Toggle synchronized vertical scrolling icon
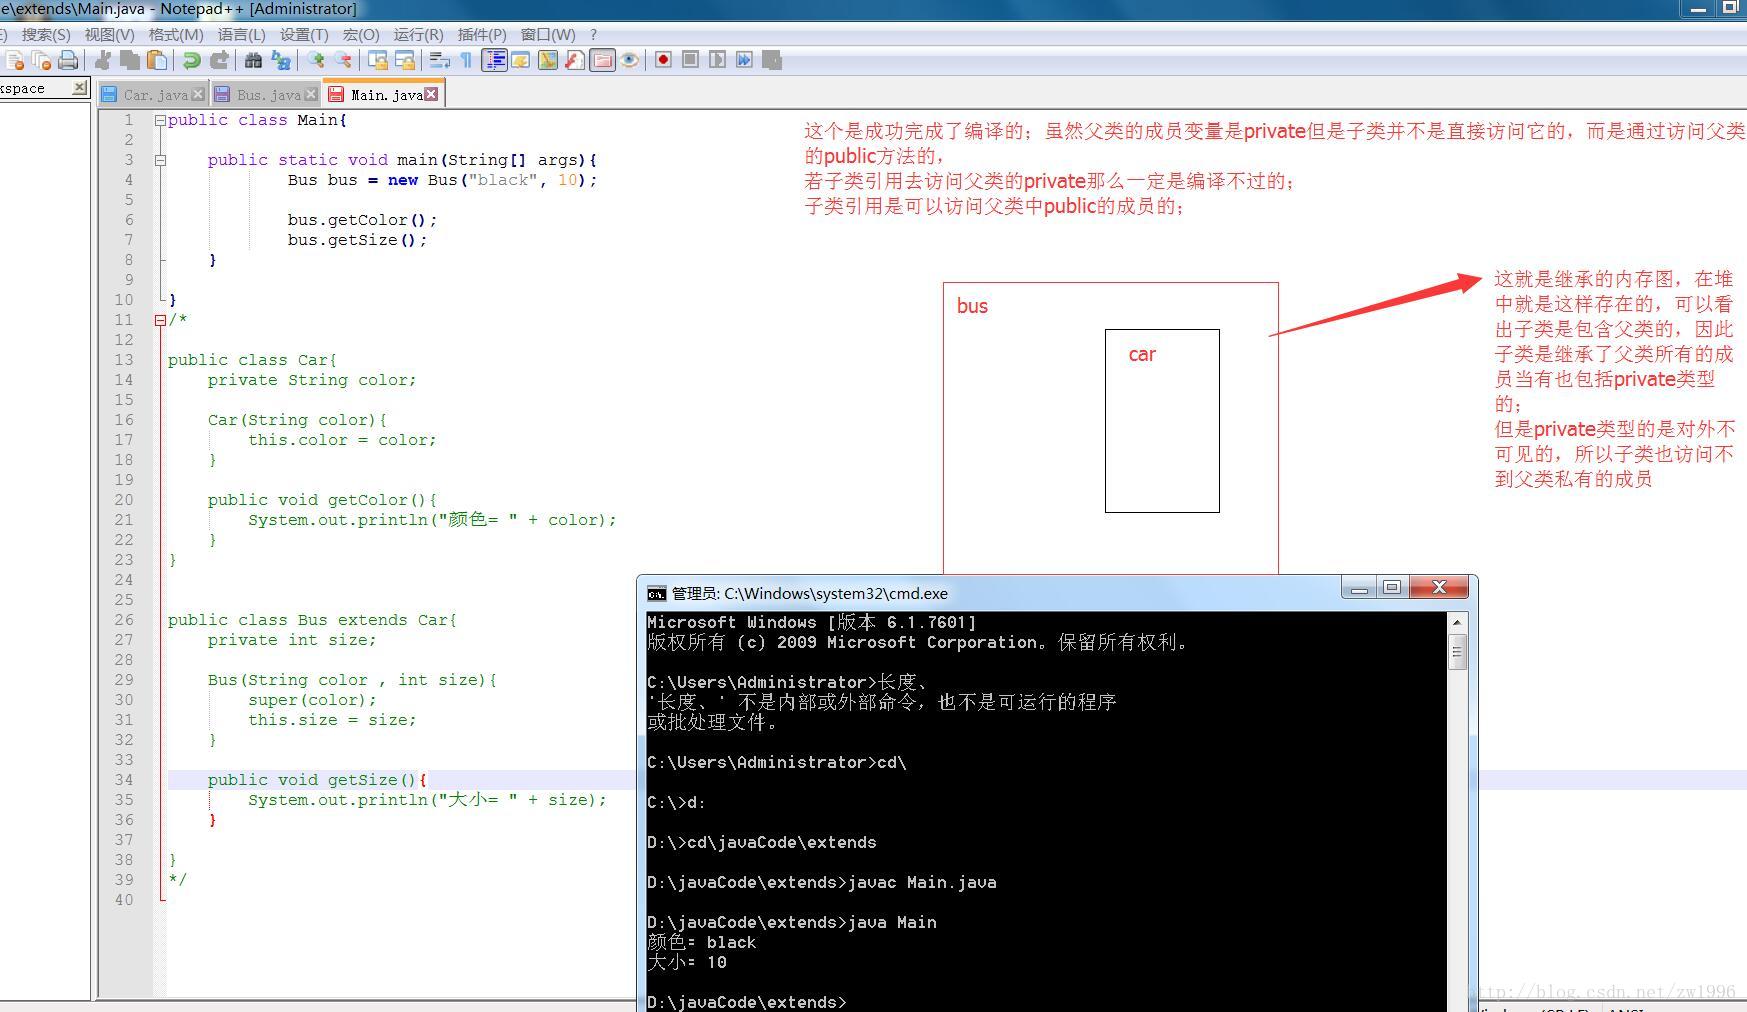 pos(378,60)
